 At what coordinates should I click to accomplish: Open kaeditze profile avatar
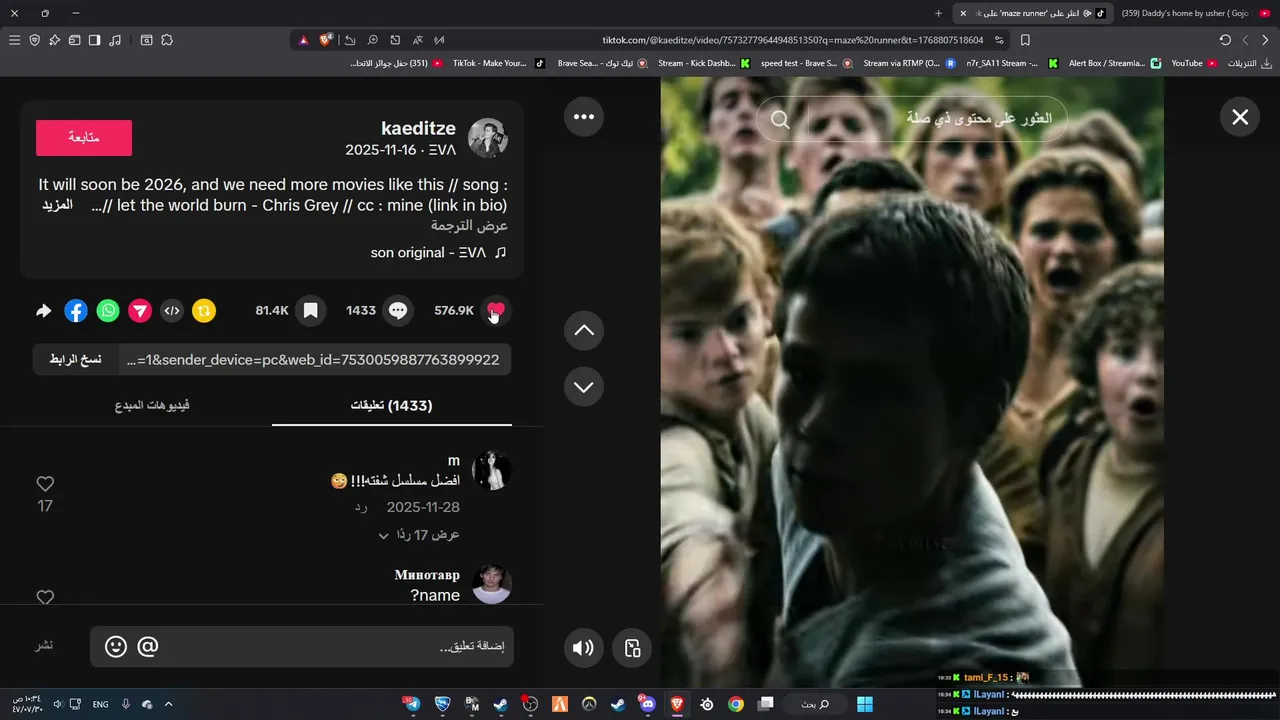click(488, 138)
